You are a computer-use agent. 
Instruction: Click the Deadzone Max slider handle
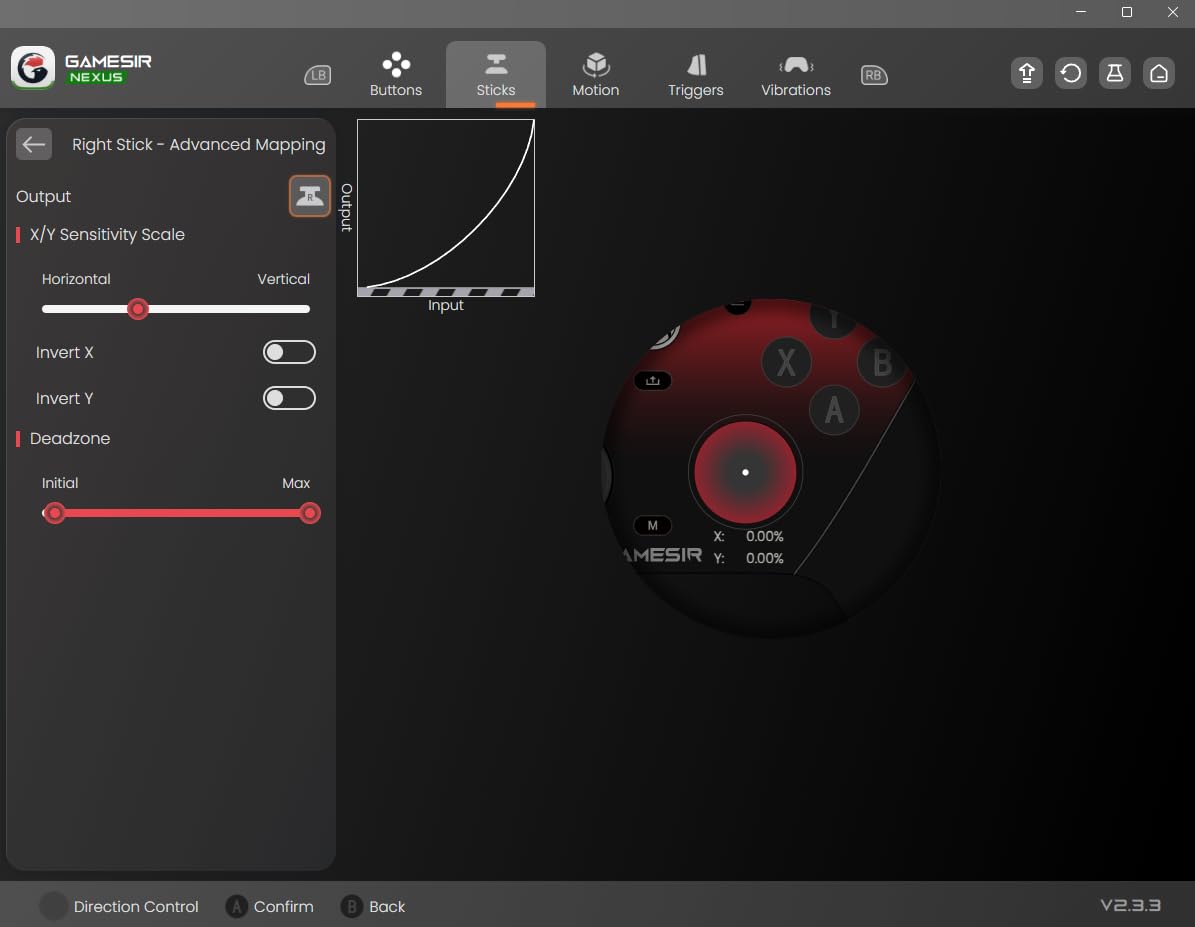point(310,513)
